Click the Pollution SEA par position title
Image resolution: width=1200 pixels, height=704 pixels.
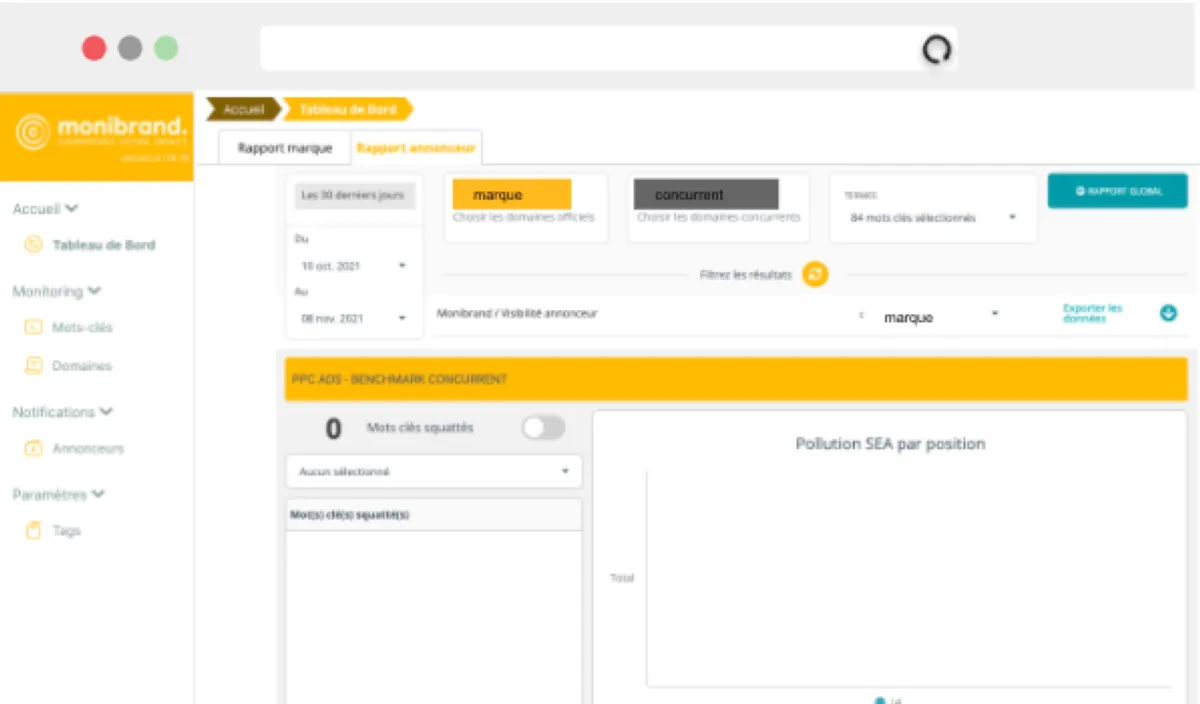click(x=890, y=443)
